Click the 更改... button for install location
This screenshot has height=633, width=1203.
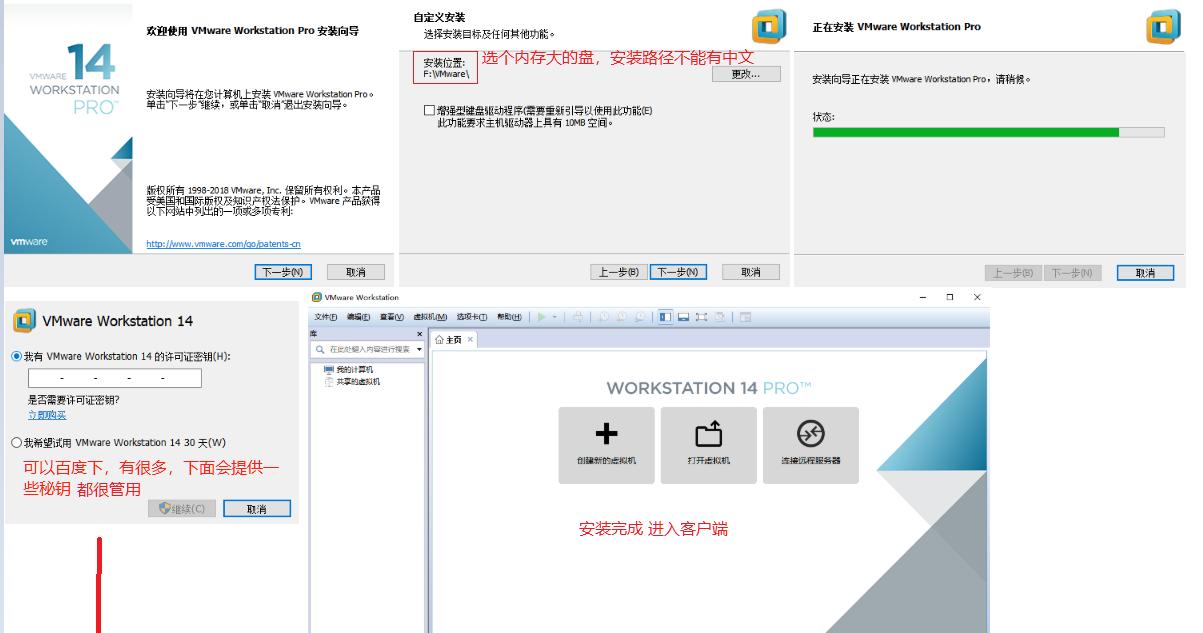pos(746,74)
